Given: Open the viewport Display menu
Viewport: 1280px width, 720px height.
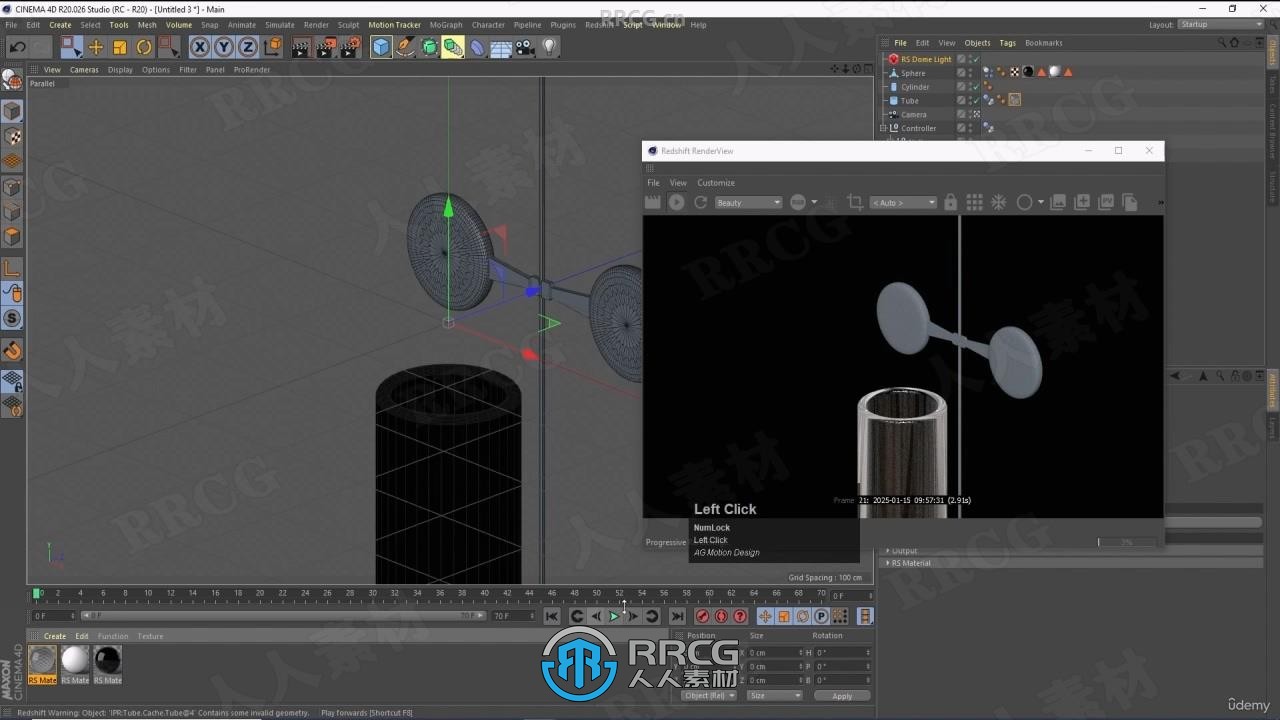Looking at the screenshot, I should pyautogui.click(x=120, y=70).
